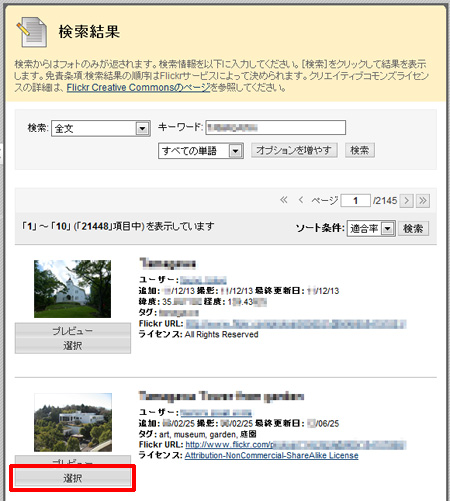Viewport: 450px width, 501px height.
Task: Open the 適合率 sort condition dropdown
Action: tap(371, 228)
